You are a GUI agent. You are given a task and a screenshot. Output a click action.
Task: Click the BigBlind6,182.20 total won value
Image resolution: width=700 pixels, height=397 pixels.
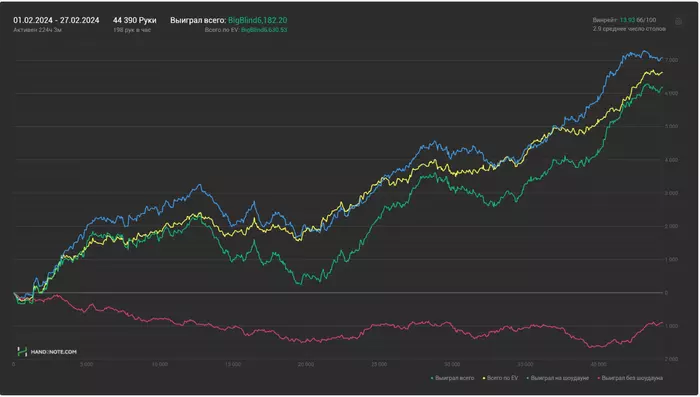tap(258, 20)
